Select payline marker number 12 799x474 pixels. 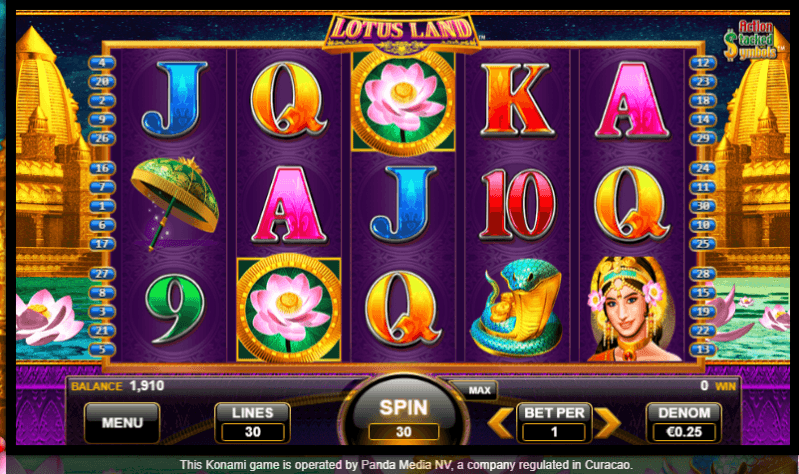click(x=703, y=63)
